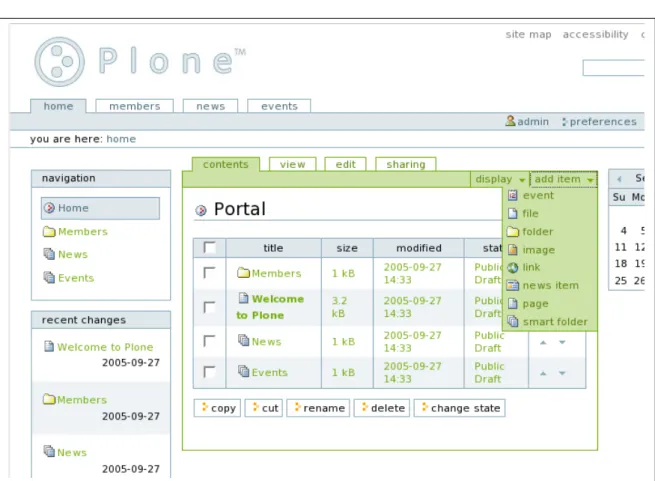Click the copy button
The height and width of the screenshot is (481, 655).
(x=217, y=408)
